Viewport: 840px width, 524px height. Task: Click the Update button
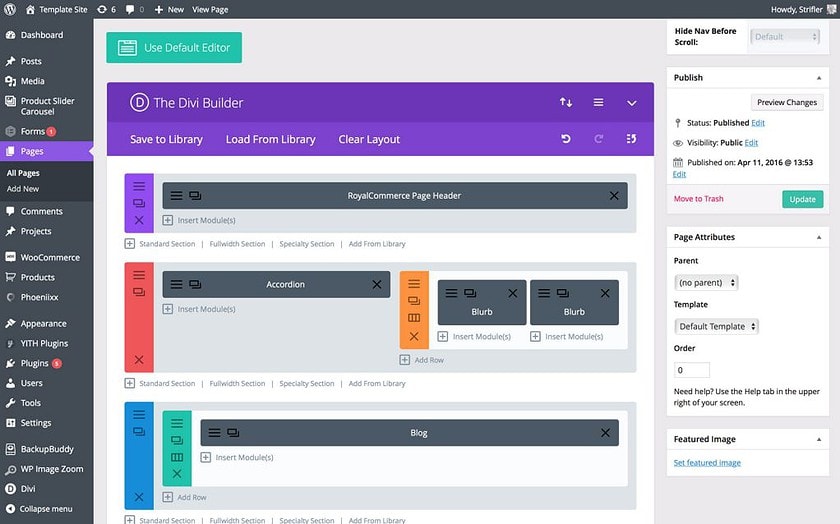point(802,199)
